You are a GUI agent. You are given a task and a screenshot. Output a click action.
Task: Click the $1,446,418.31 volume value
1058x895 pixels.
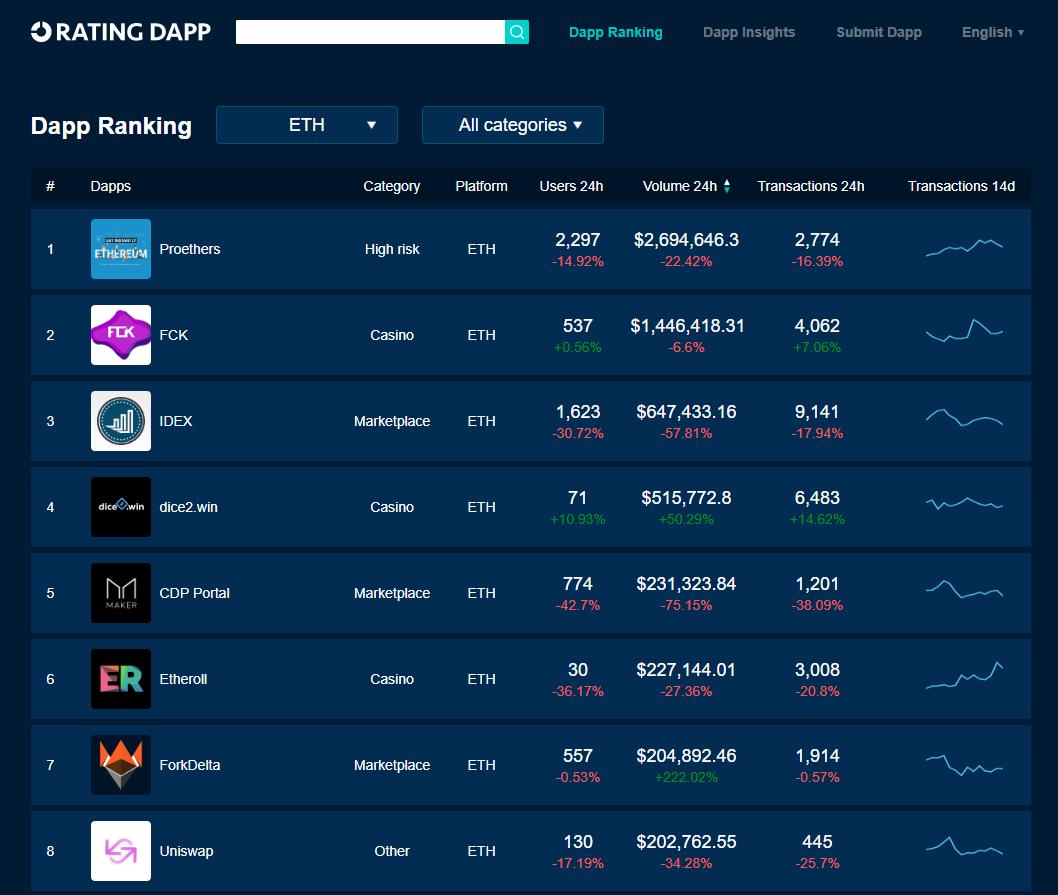(687, 326)
